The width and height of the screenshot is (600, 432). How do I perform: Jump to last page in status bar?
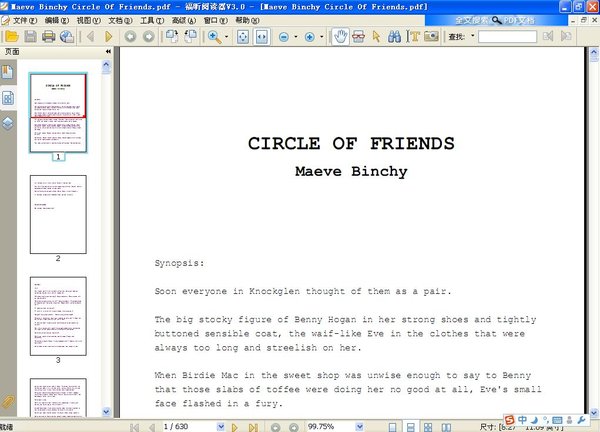click(253, 427)
